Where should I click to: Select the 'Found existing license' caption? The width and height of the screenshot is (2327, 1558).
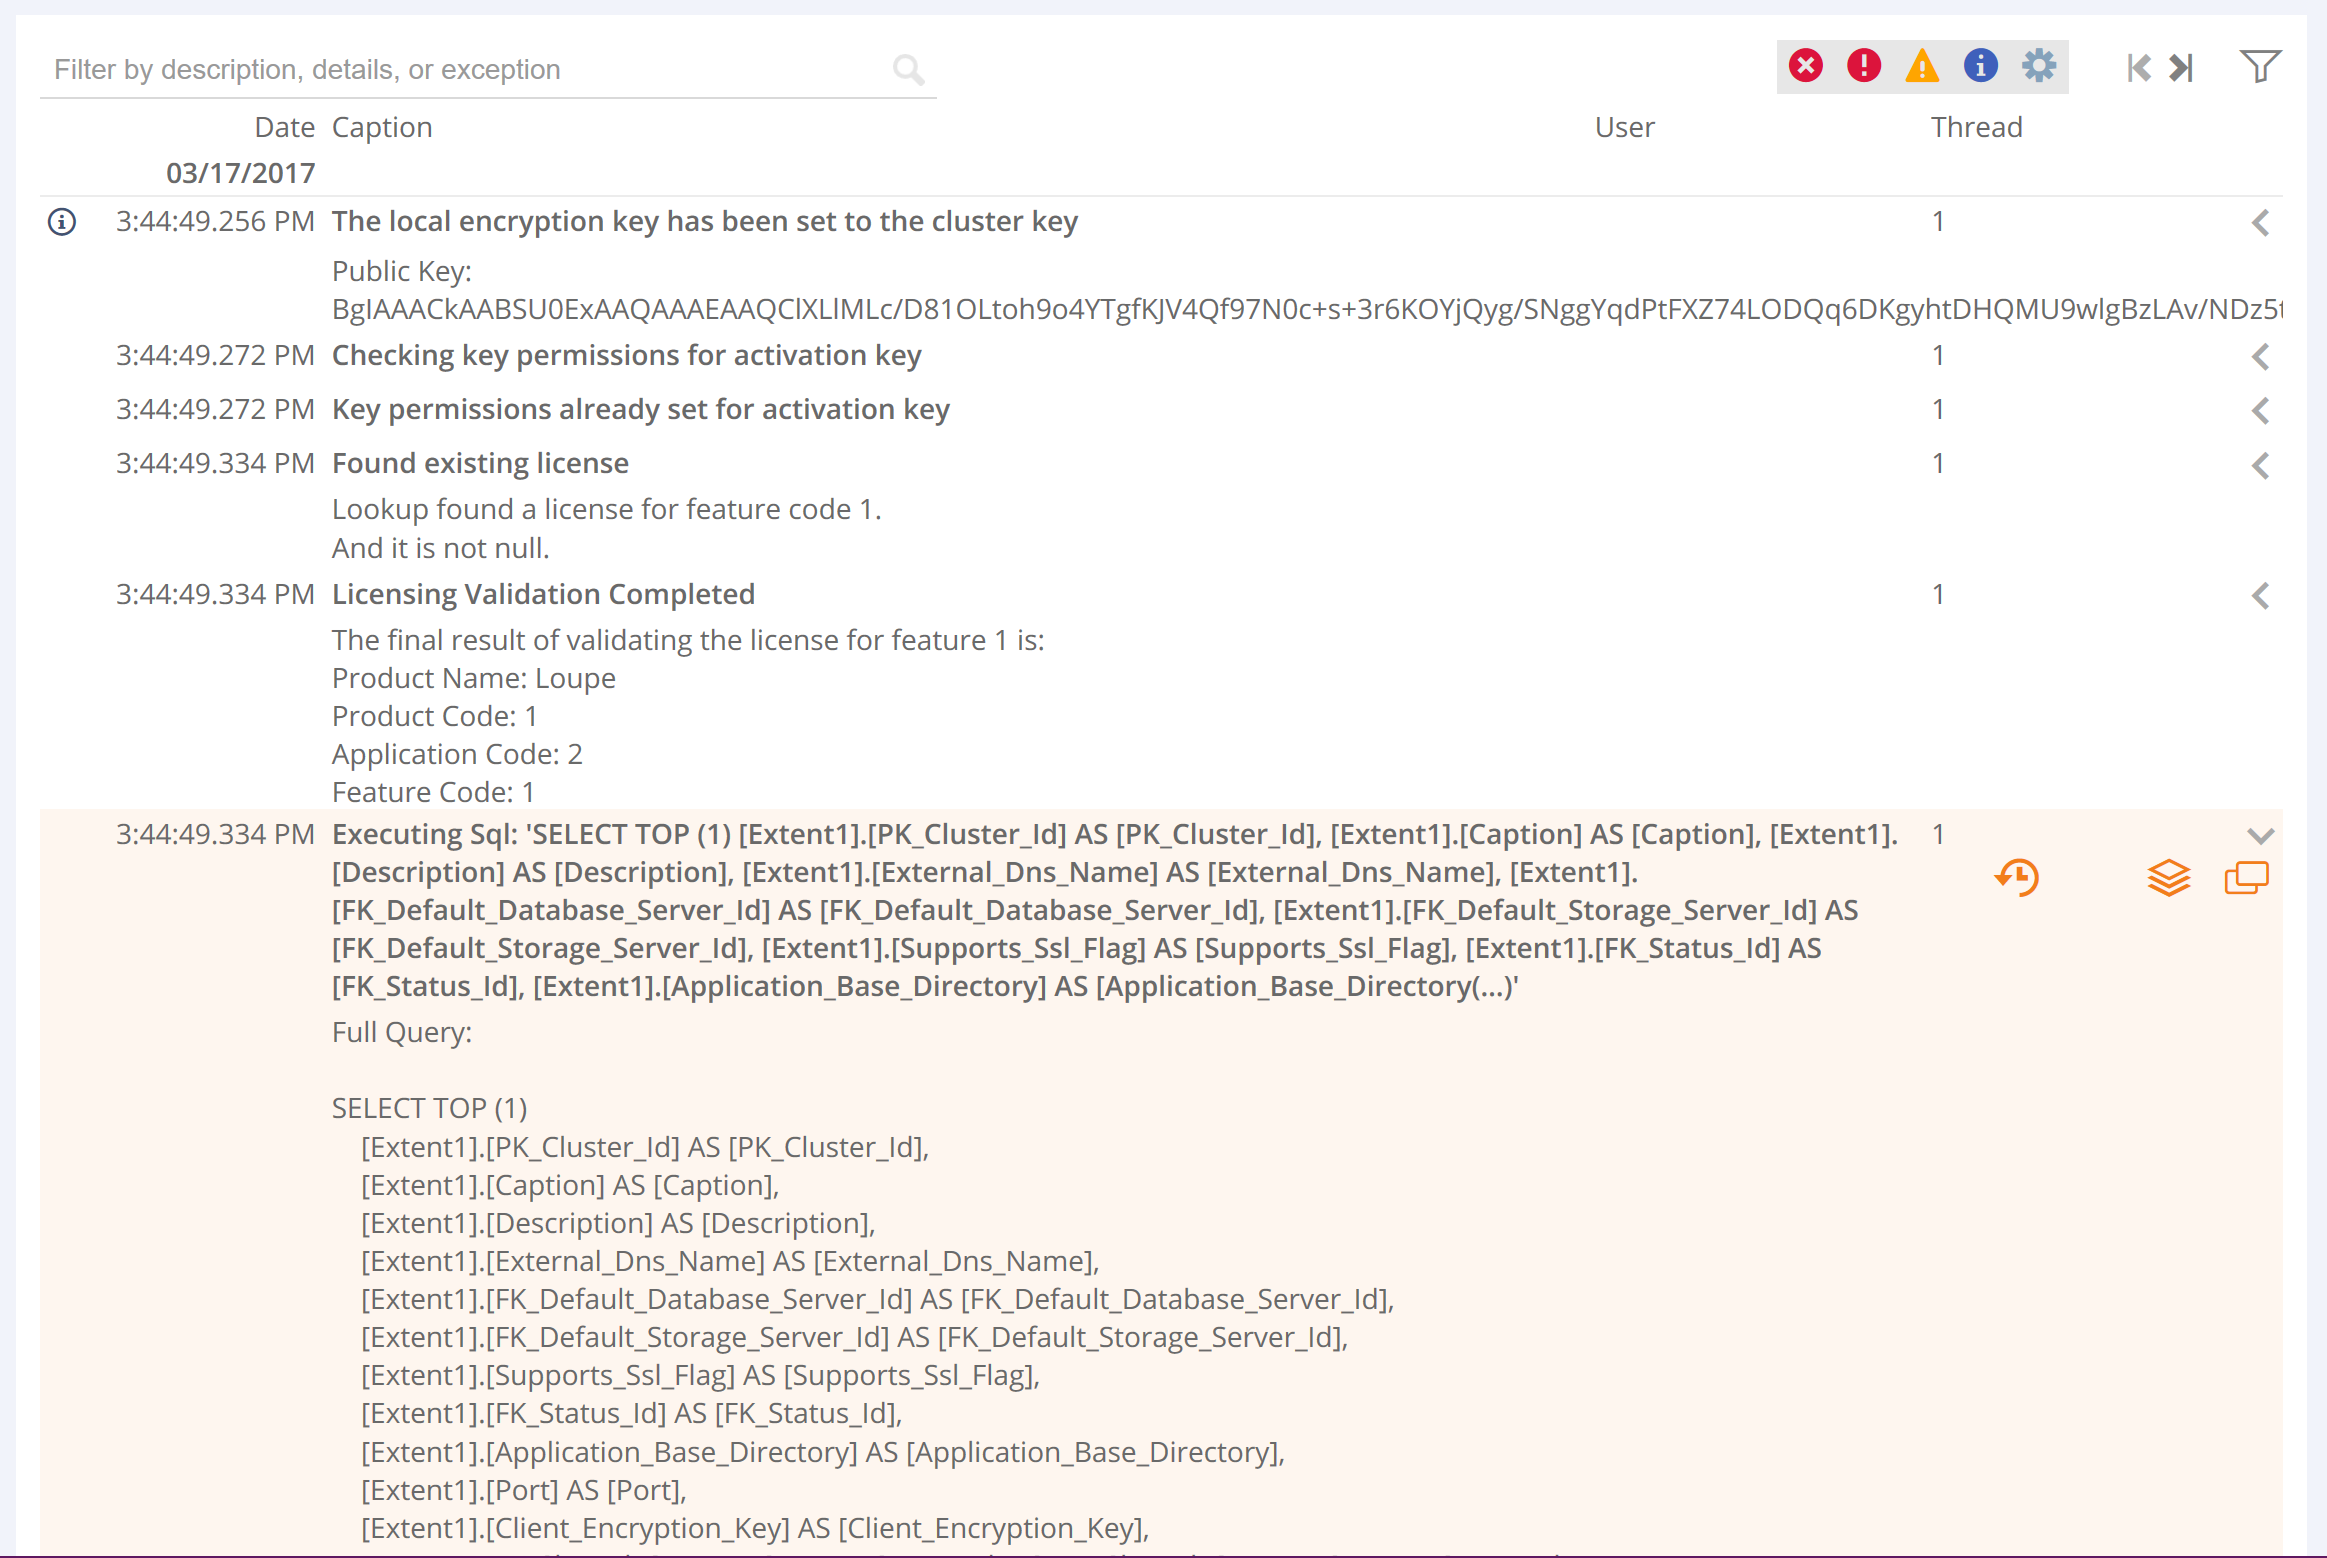[x=480, y=463]
